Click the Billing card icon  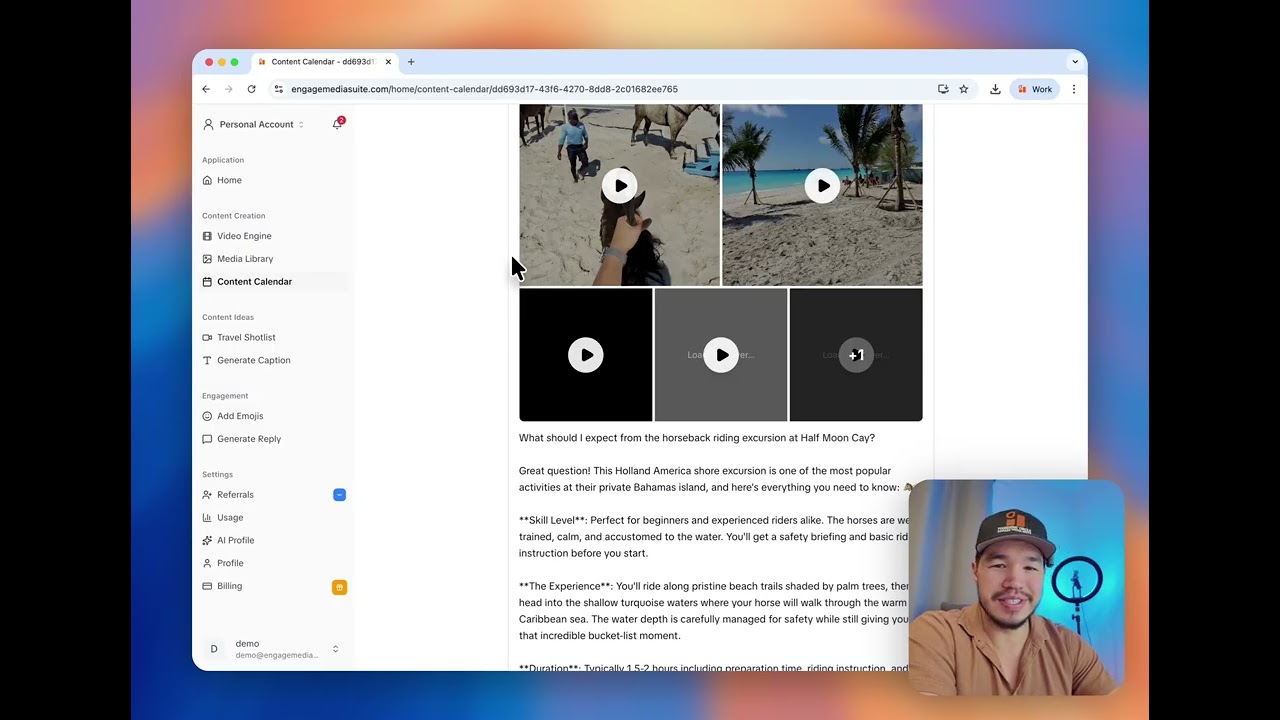point(207,586)
